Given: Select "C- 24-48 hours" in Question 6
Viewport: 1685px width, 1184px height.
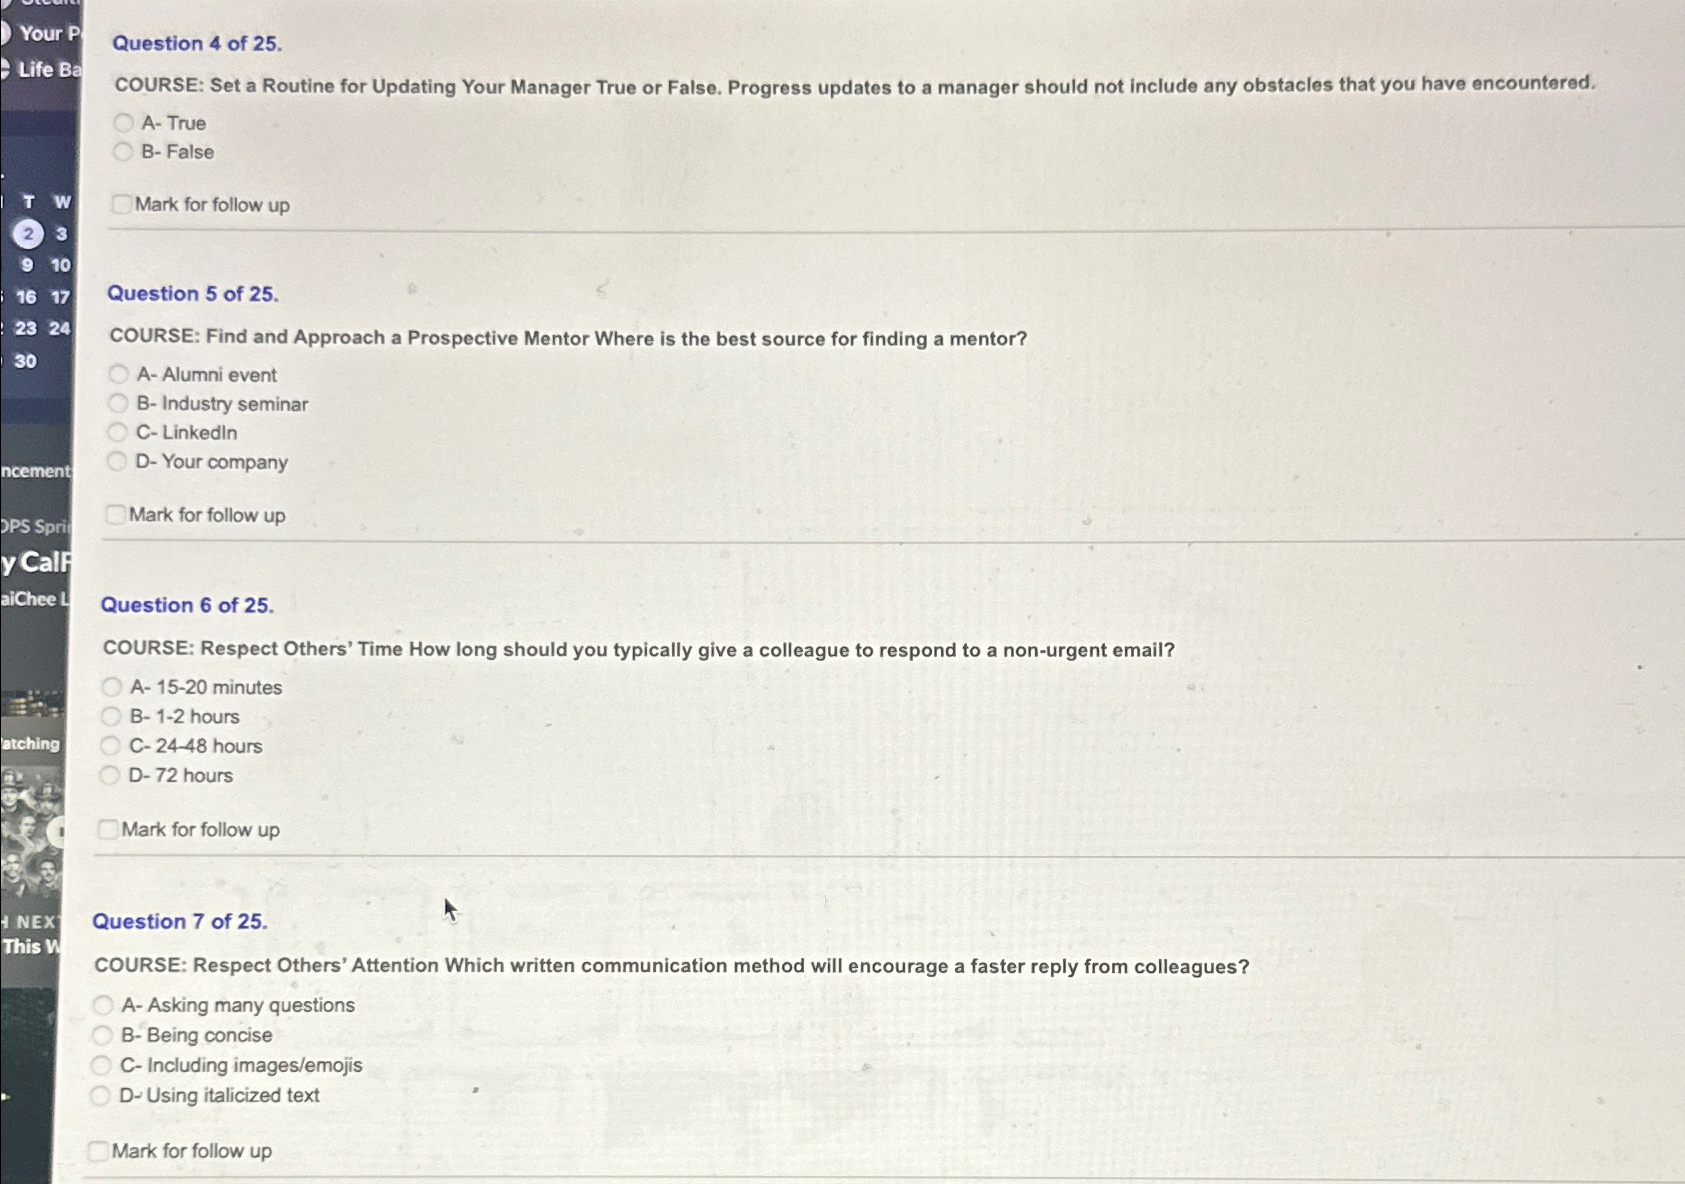Looking at the screenshot, I should (110, 746).
